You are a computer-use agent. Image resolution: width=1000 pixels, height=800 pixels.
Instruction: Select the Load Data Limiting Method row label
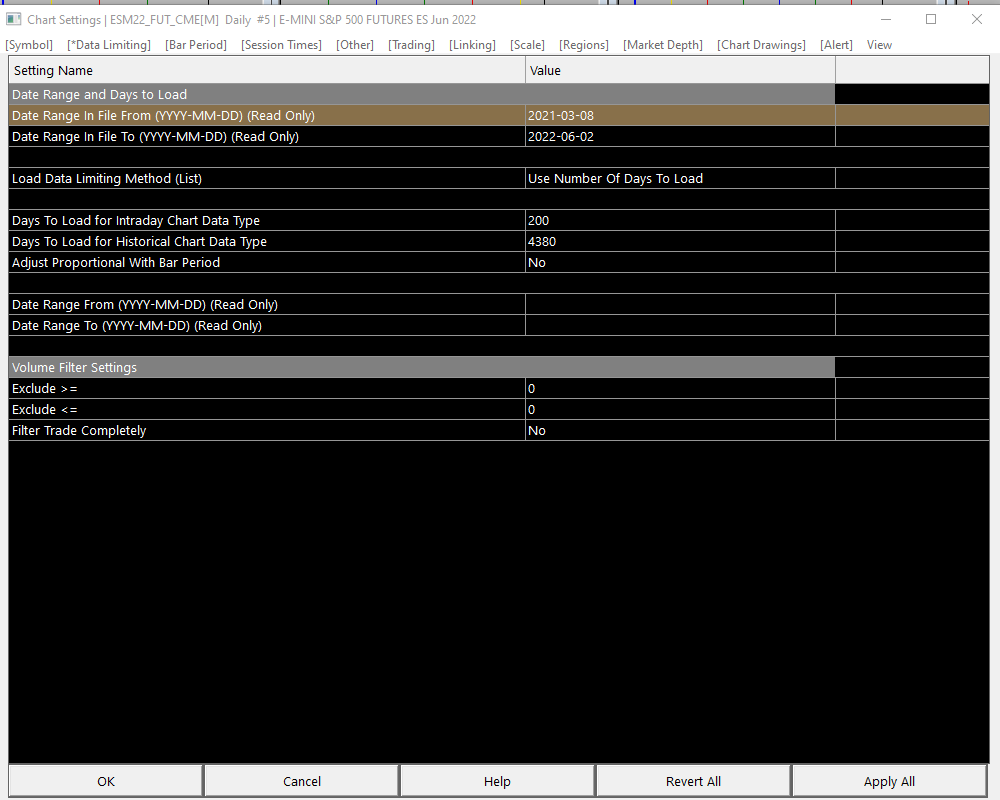(x=107, y=179)
